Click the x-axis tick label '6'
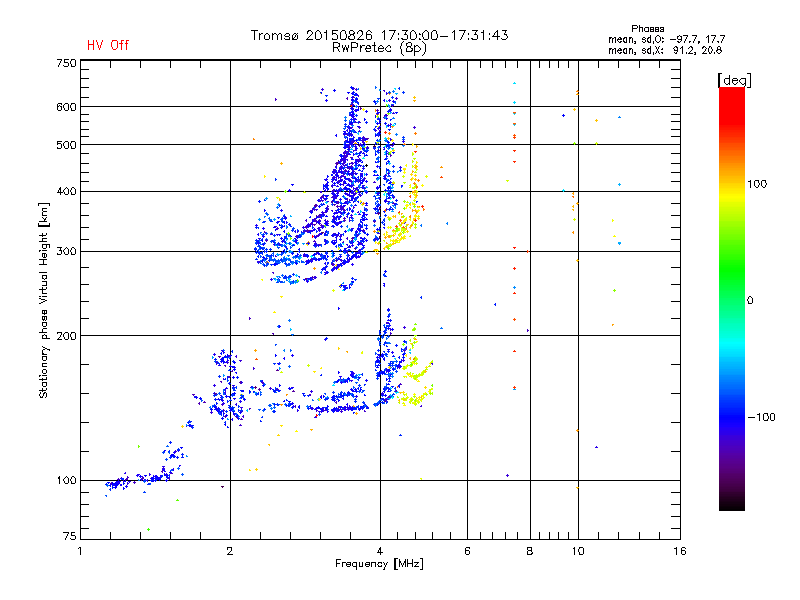 (x=467, y=551)
